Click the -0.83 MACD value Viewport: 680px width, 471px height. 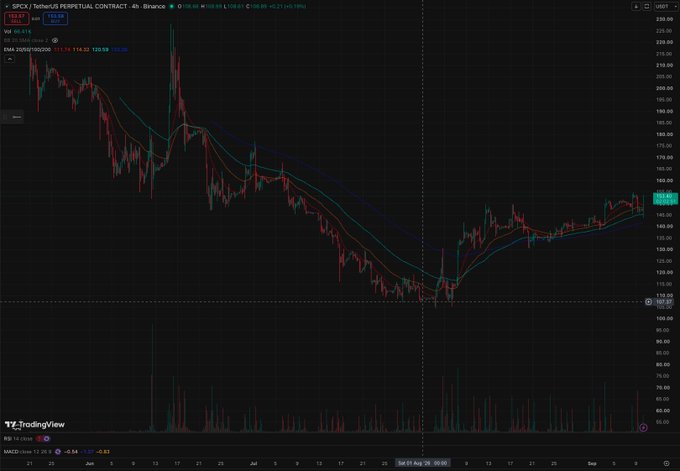(103, 452)
